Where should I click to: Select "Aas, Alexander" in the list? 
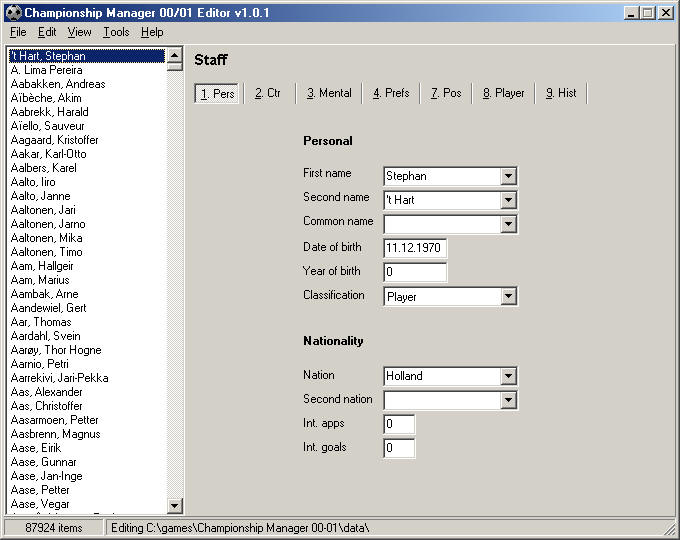click(87, 392)
